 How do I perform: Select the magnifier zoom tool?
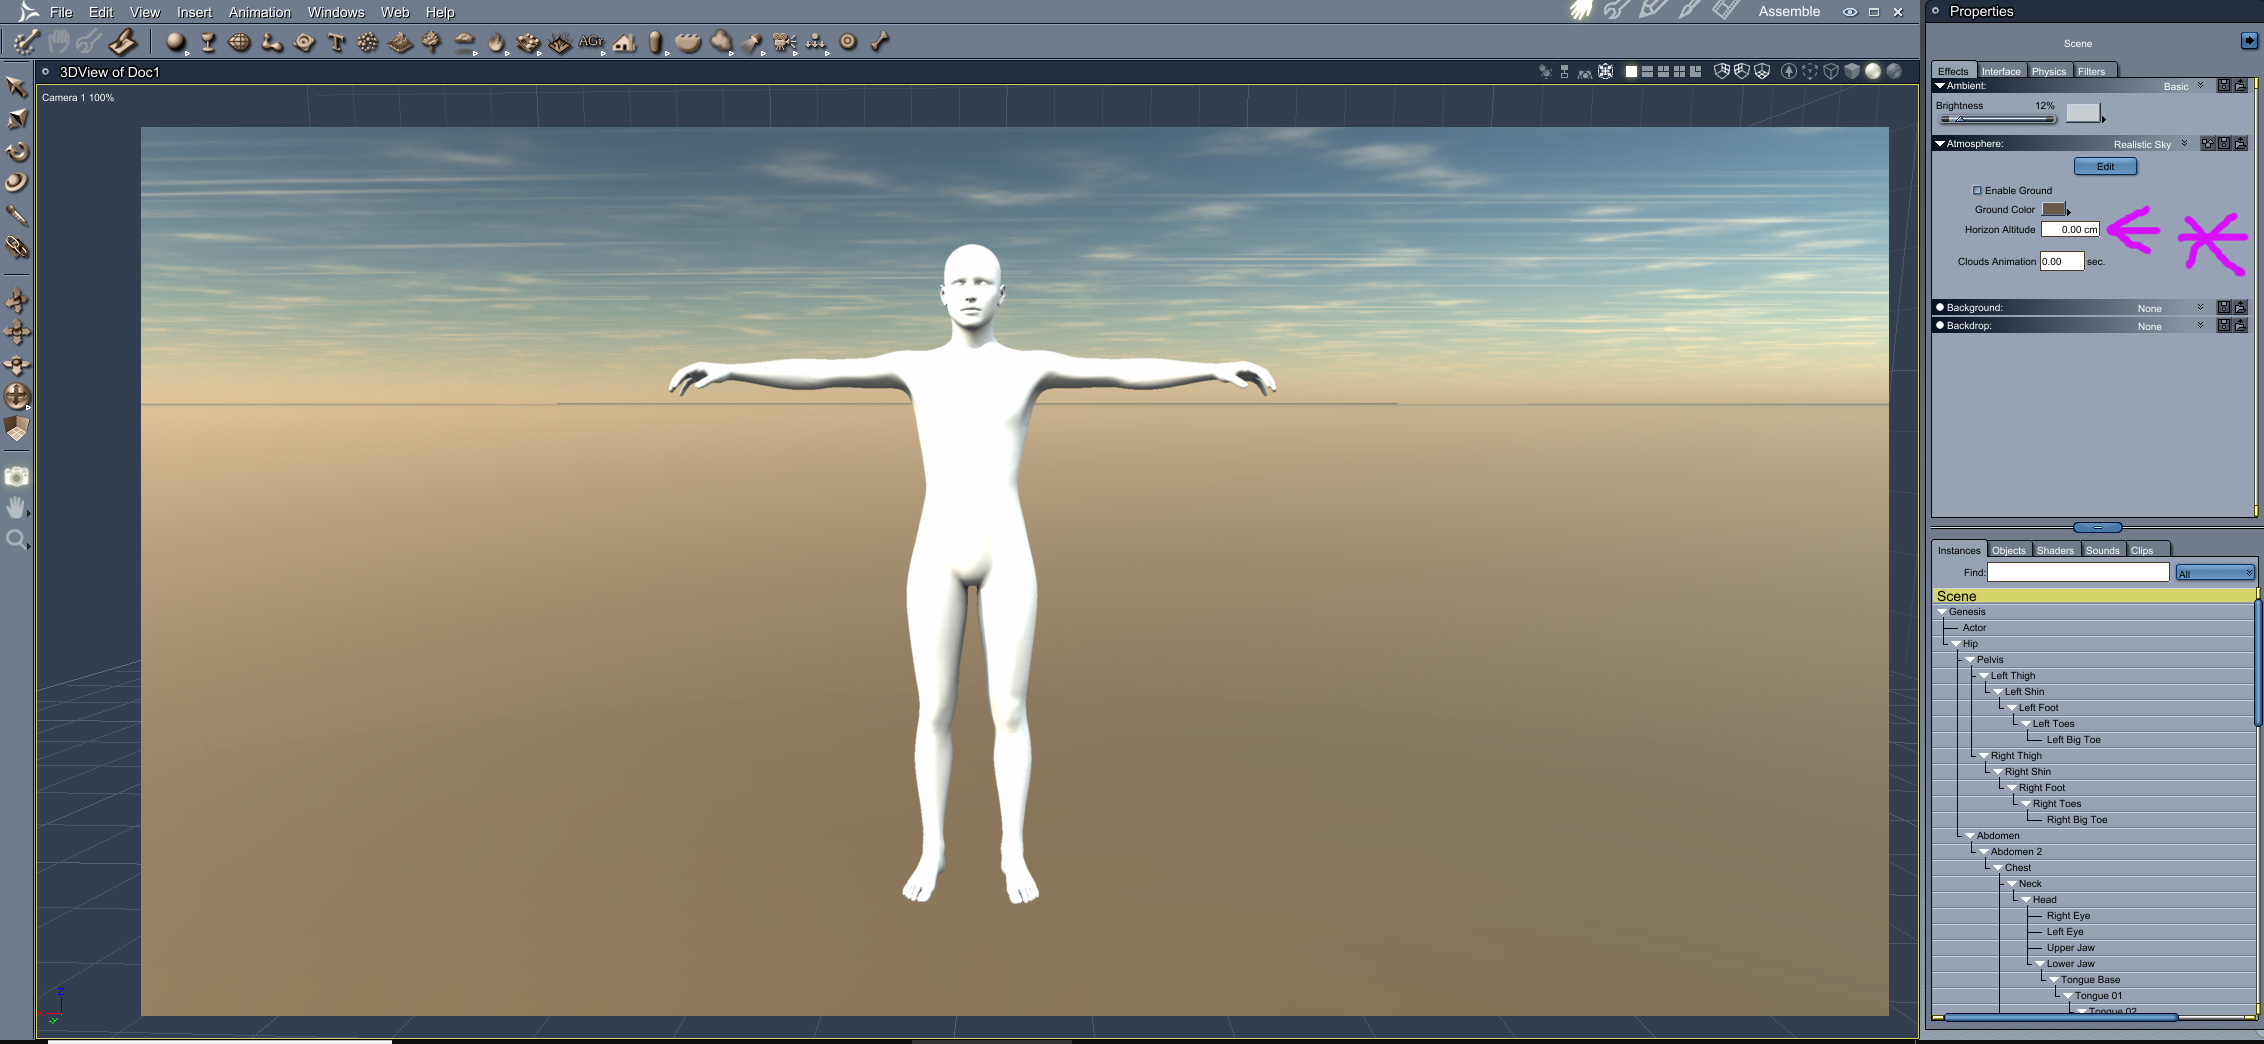(x=17, y=540)
